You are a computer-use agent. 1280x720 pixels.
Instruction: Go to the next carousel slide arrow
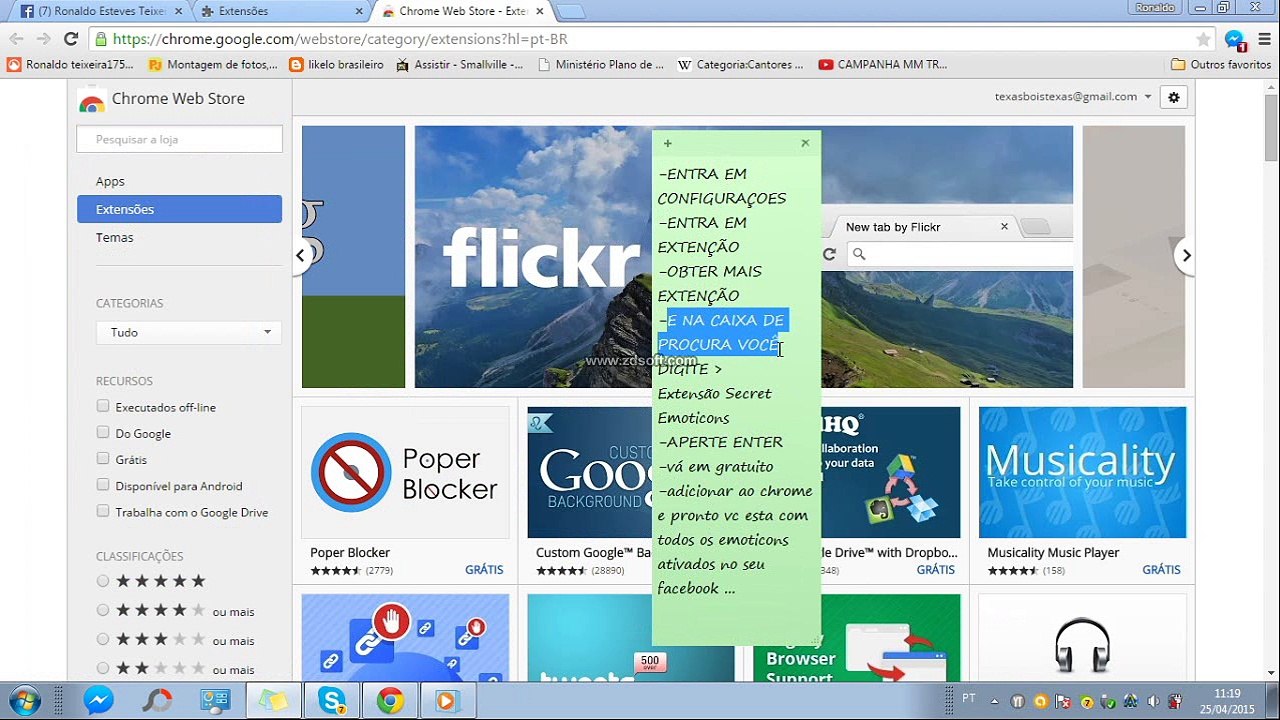(x=1186, y=255)
